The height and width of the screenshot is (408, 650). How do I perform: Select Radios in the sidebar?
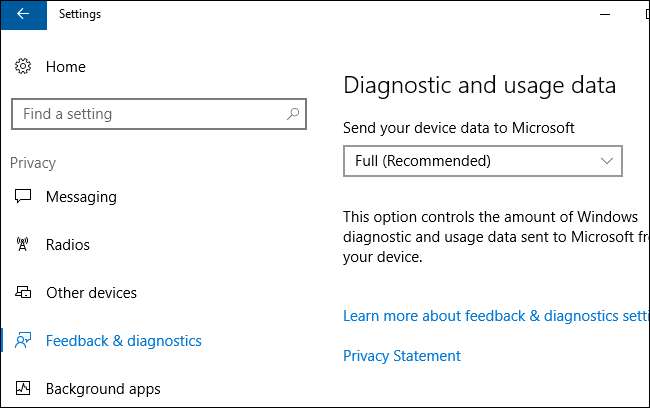pos(68,245)
